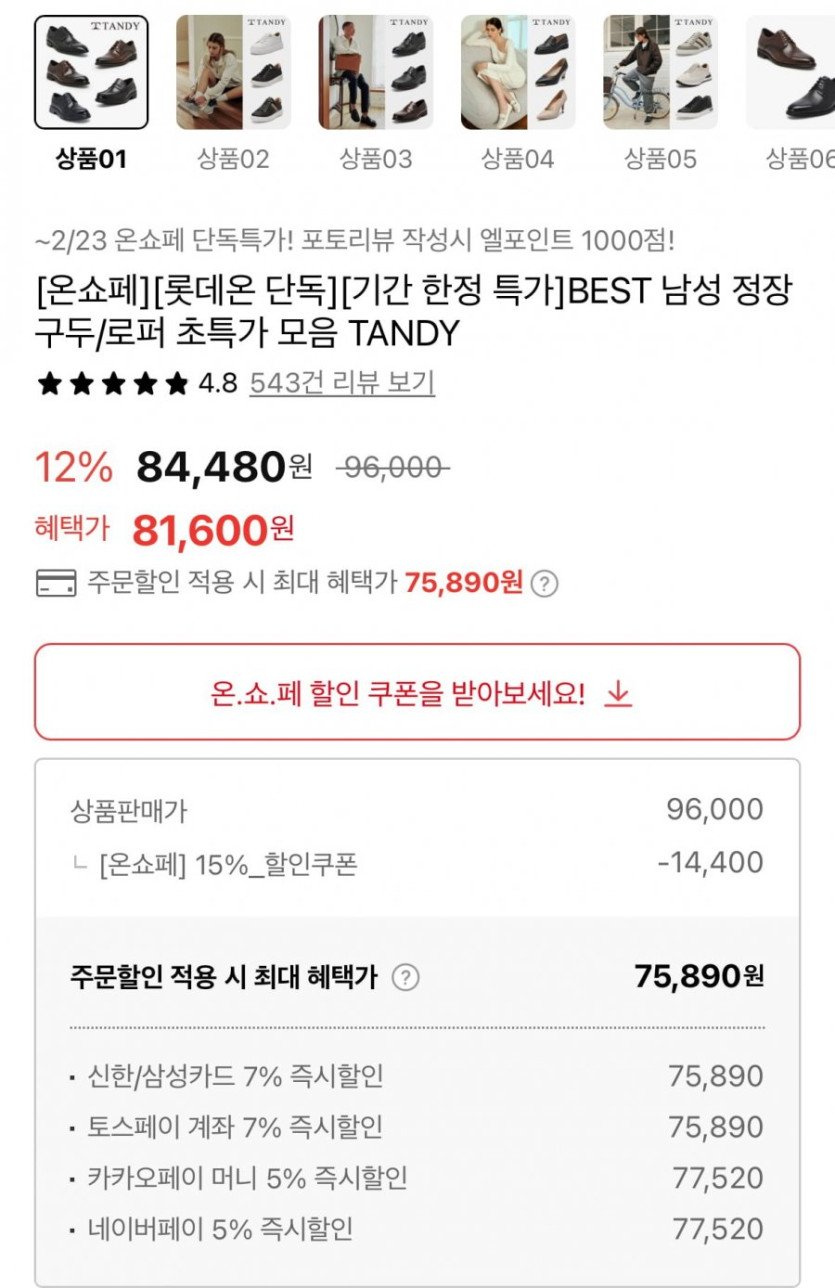Select the 상품05 bicycle sneakers thumbnail
The height and width of the screenshot is (1288, 835).
(x=659, y=72)
